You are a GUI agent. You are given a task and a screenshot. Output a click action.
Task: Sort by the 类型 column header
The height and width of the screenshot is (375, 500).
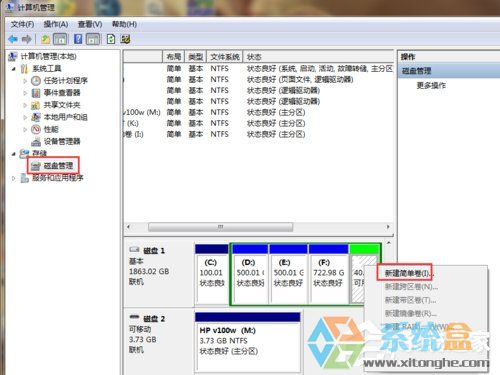(196, 57)
